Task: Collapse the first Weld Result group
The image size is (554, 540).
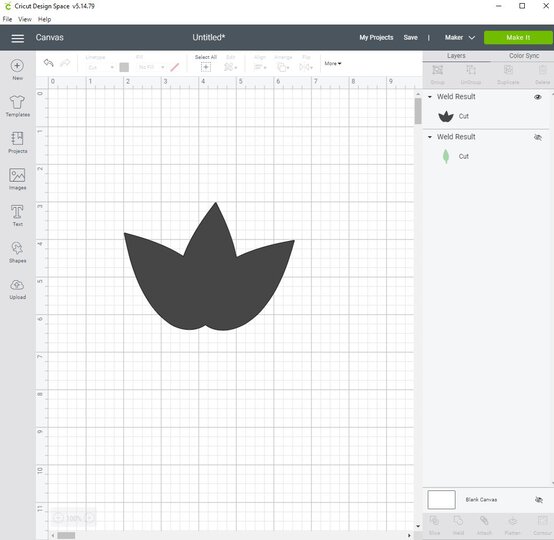Action: tap(430, 97)
